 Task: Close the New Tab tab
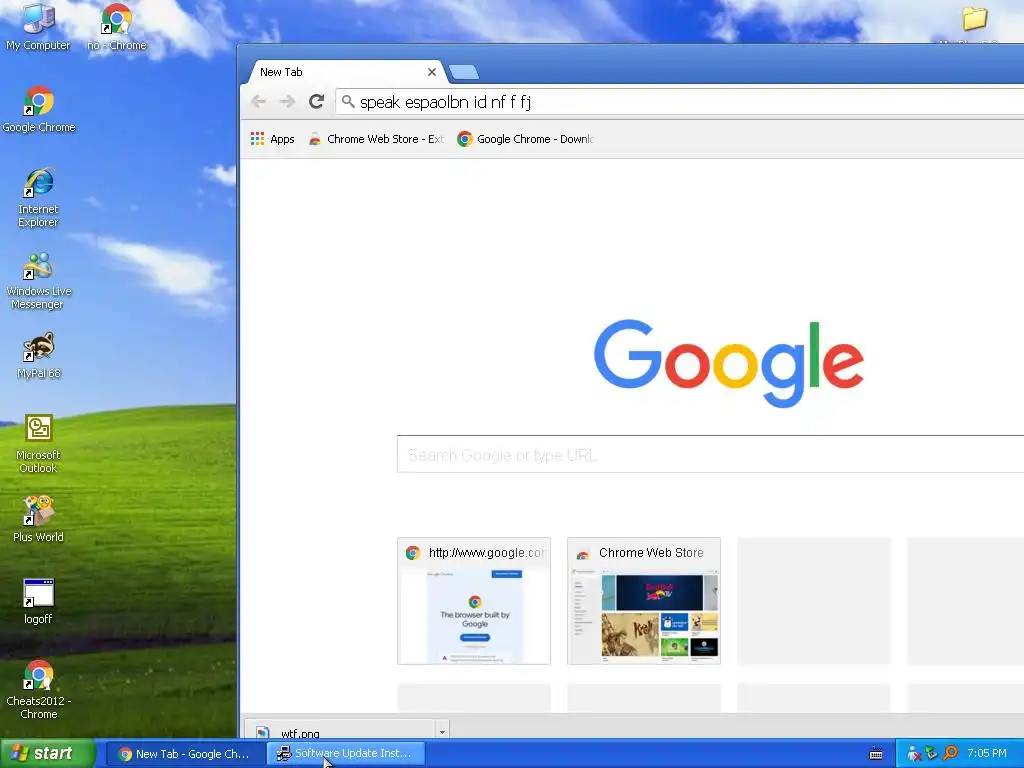pyautogui.click(x=432, y=72)
